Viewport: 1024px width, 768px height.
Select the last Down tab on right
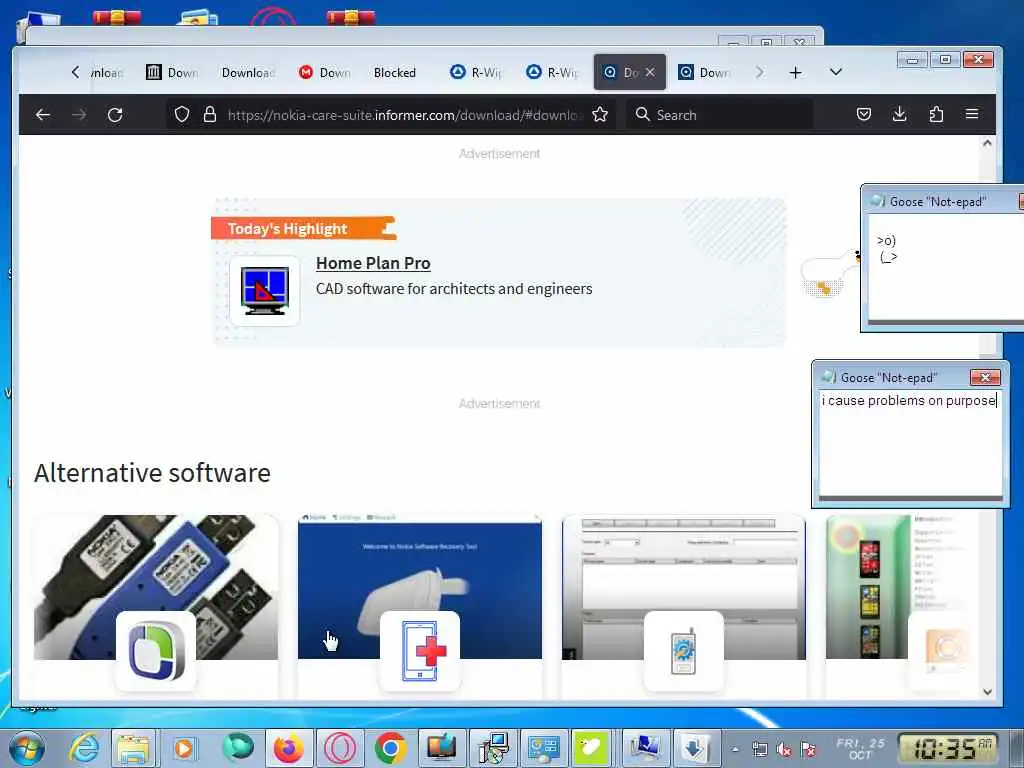704,72
